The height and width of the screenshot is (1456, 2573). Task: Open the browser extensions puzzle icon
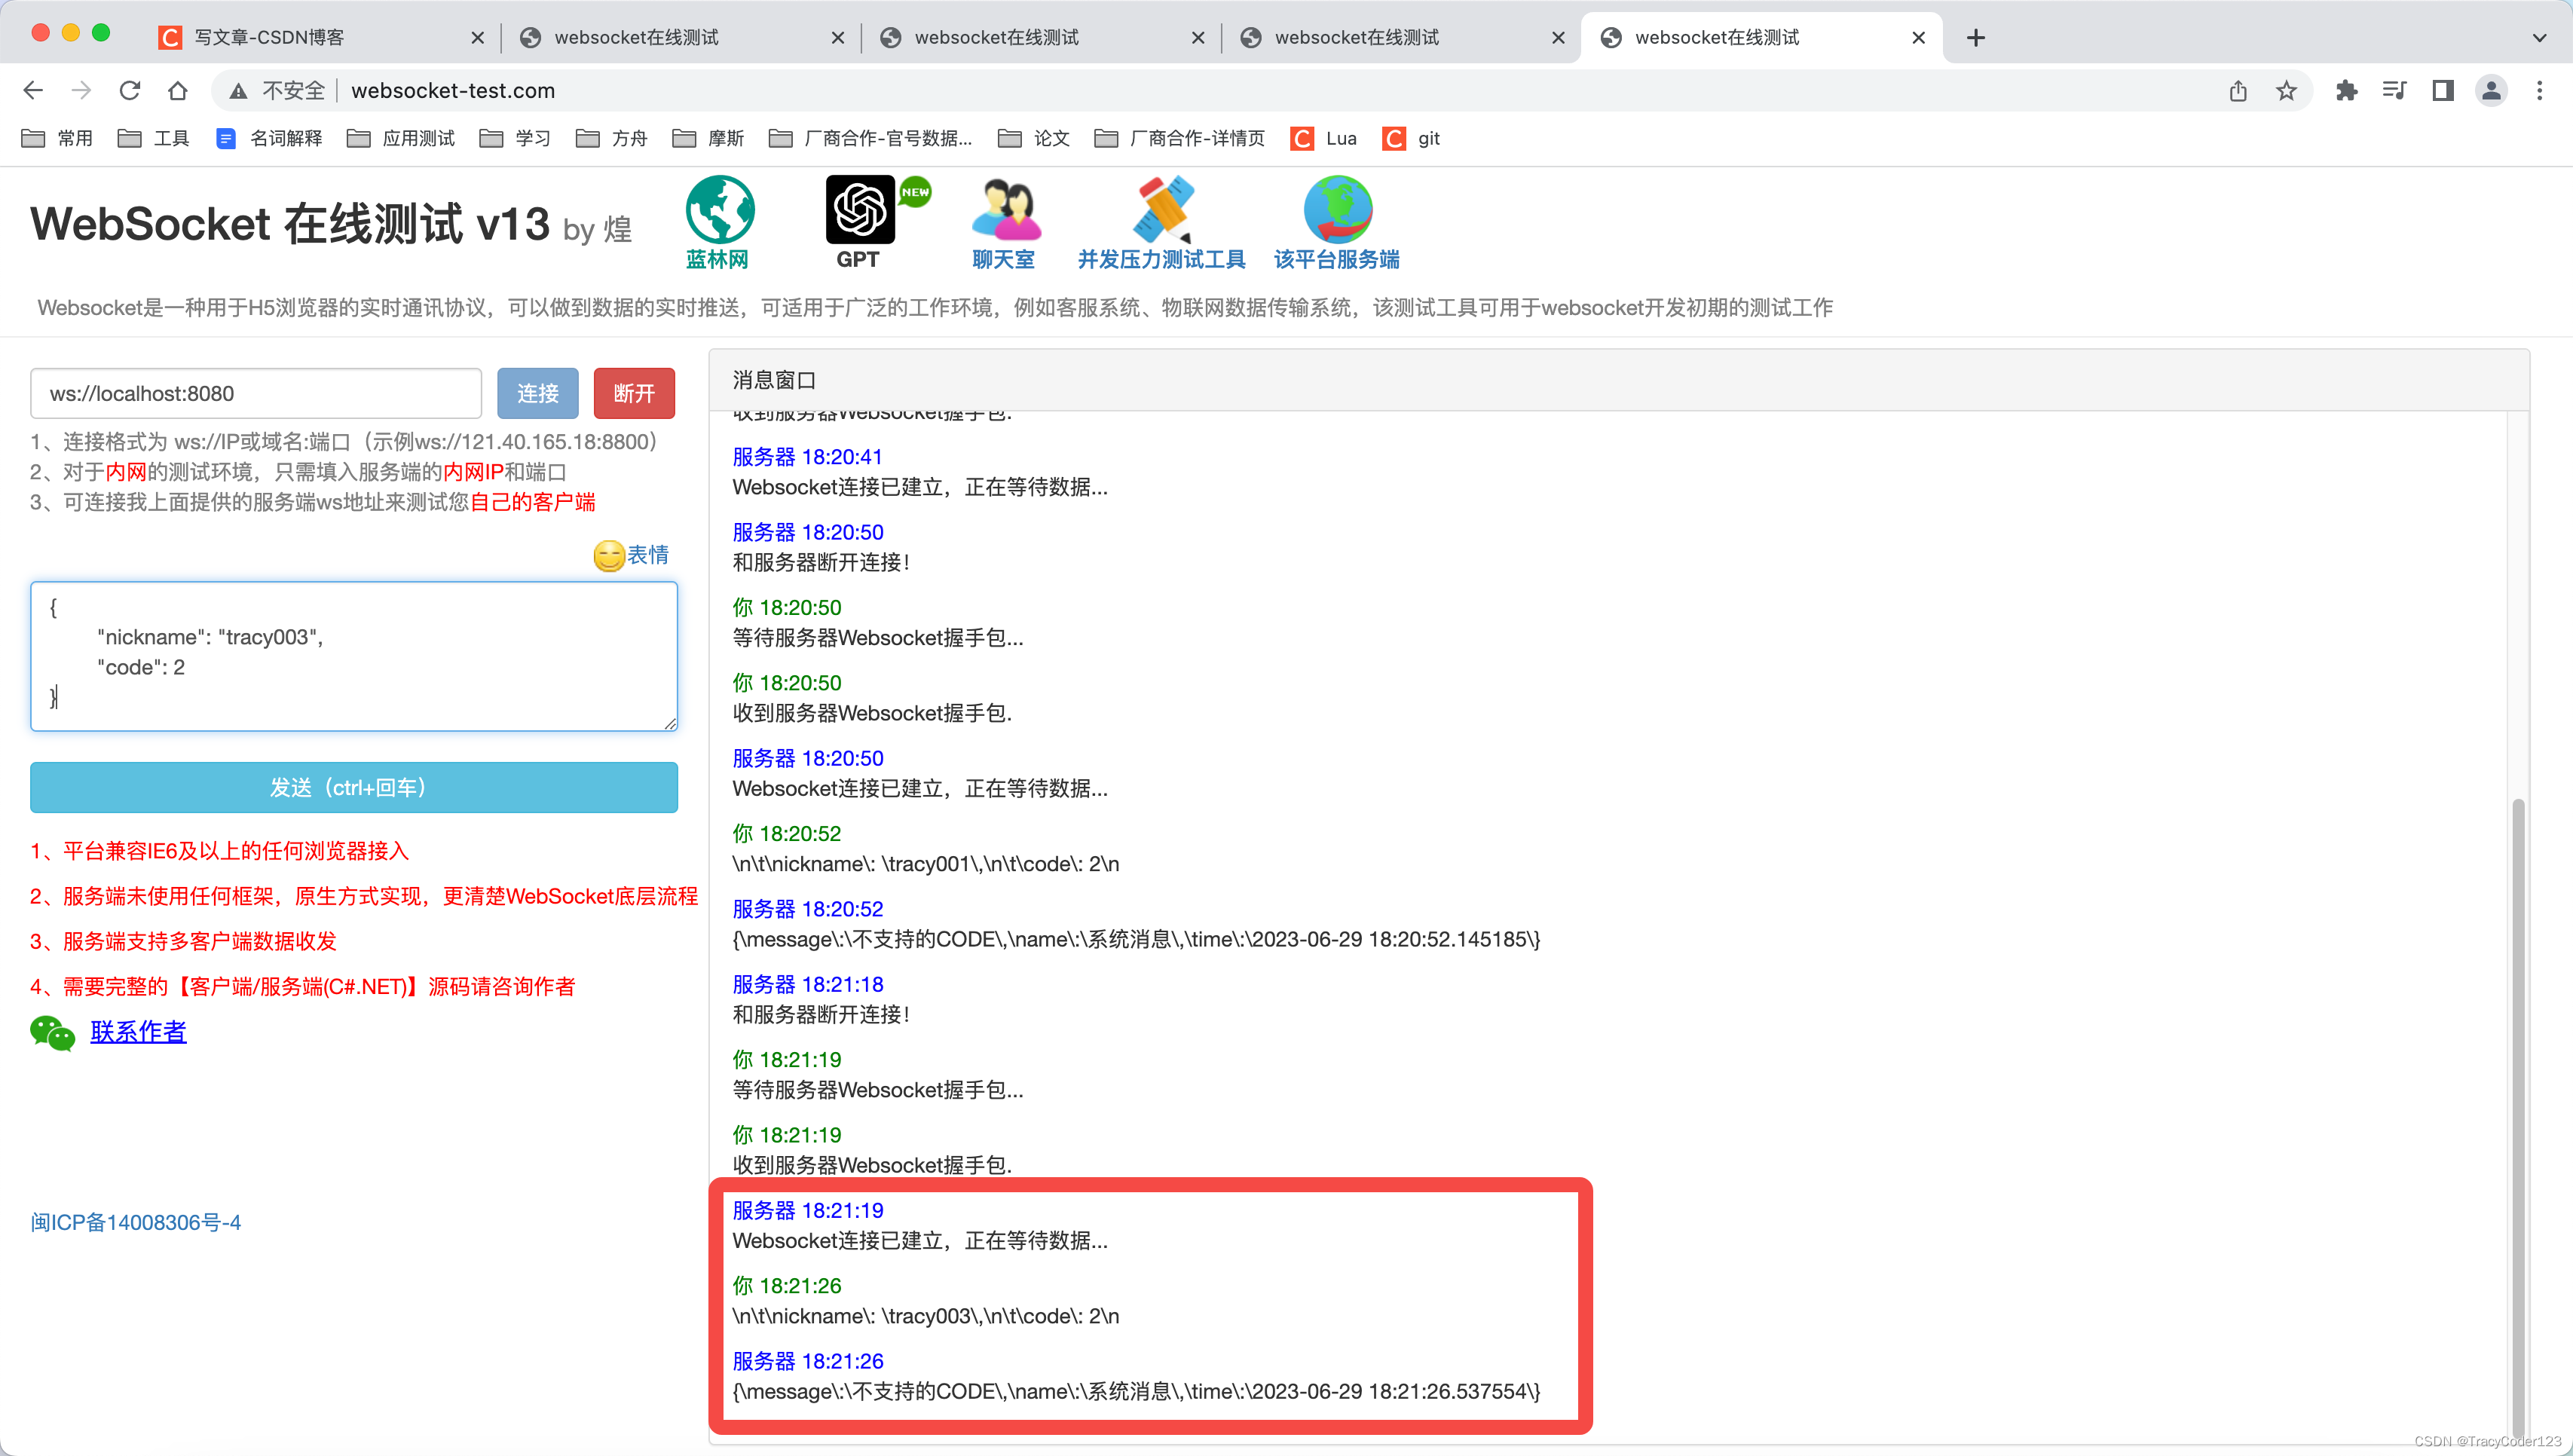2347,90
